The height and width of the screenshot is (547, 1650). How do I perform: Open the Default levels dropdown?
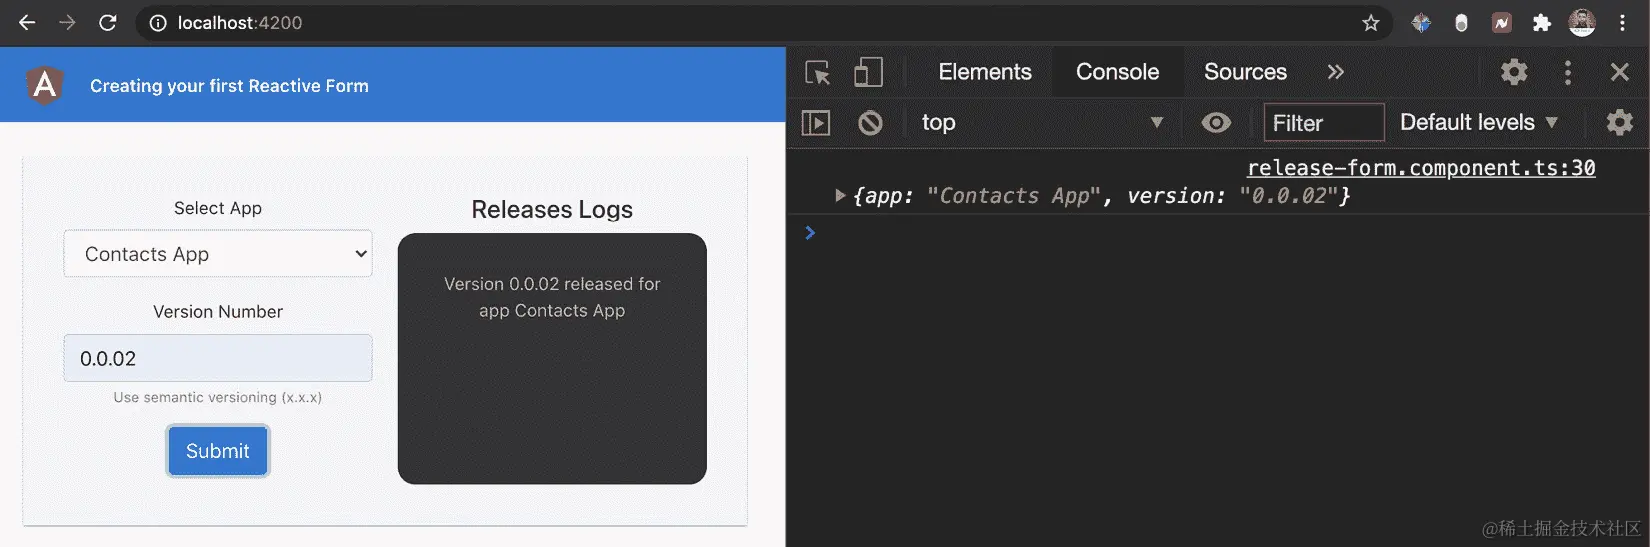pos(1479,122)
